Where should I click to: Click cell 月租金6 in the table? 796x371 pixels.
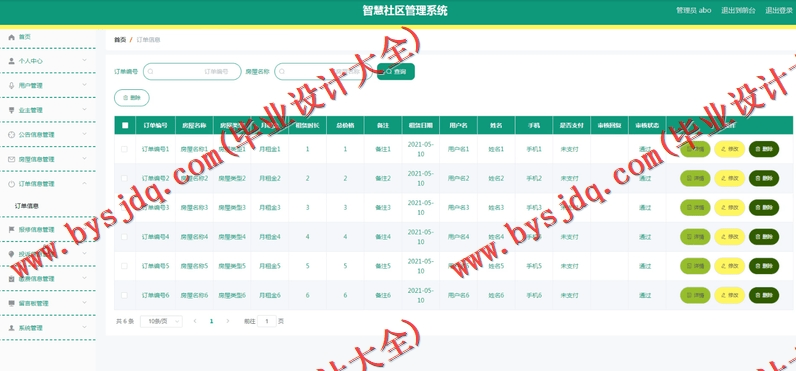[x=270, y=295]
